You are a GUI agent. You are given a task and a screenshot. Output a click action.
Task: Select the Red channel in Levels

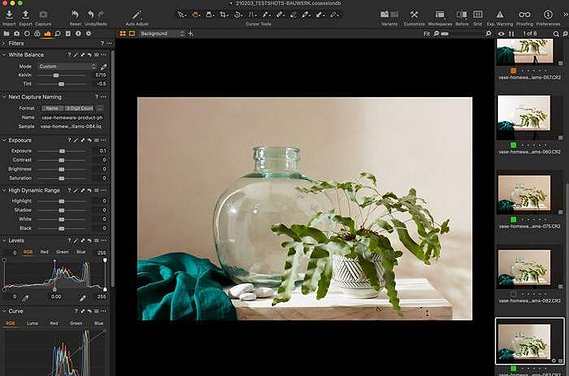coord(44,252)
